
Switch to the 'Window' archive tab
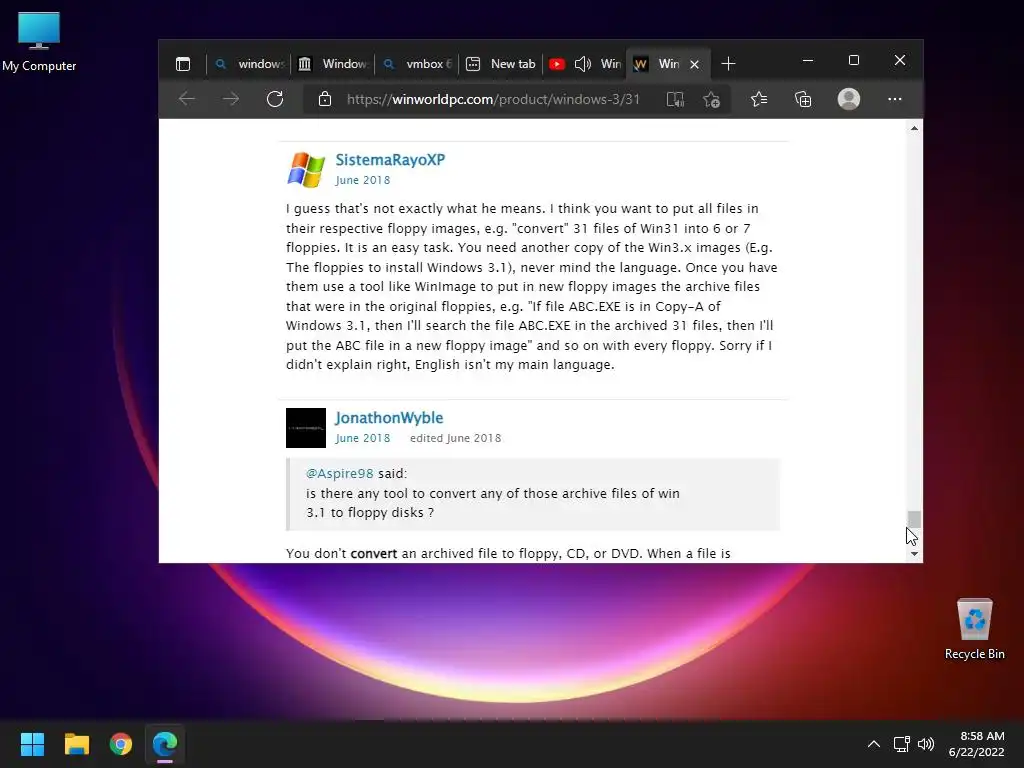point(332,64)
